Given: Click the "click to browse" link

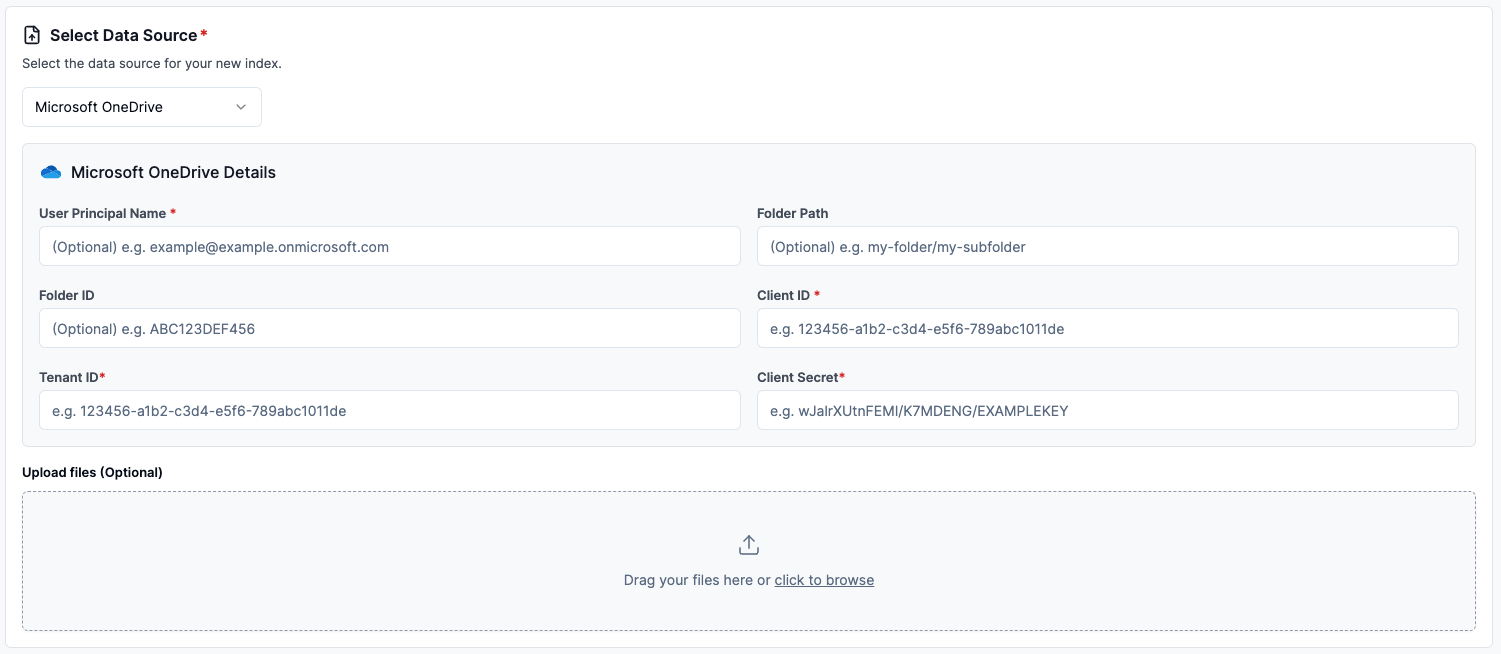Looking at the screenshot, I should pos(824,580).
